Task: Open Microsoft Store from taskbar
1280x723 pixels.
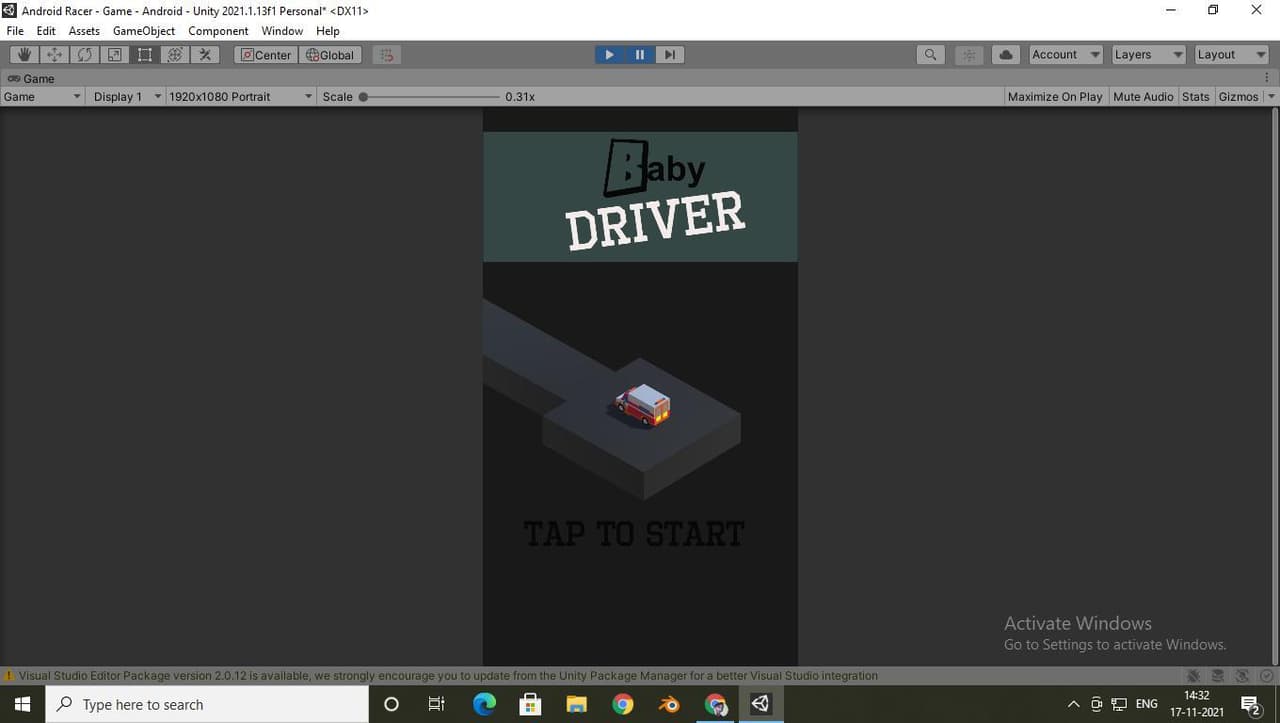Action: click(530, 704)
